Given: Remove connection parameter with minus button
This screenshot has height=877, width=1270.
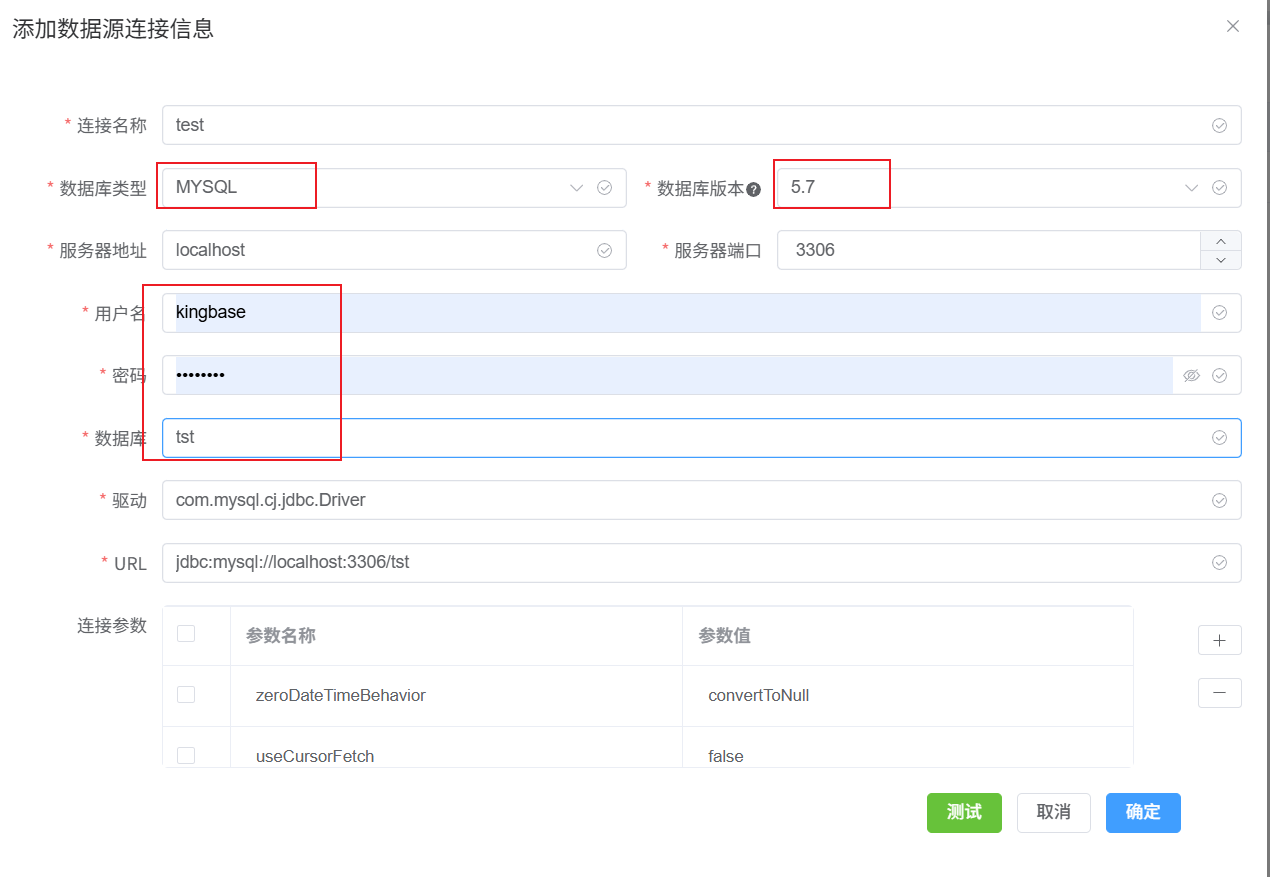Looking at the screenshot, I should (1220, 692).
